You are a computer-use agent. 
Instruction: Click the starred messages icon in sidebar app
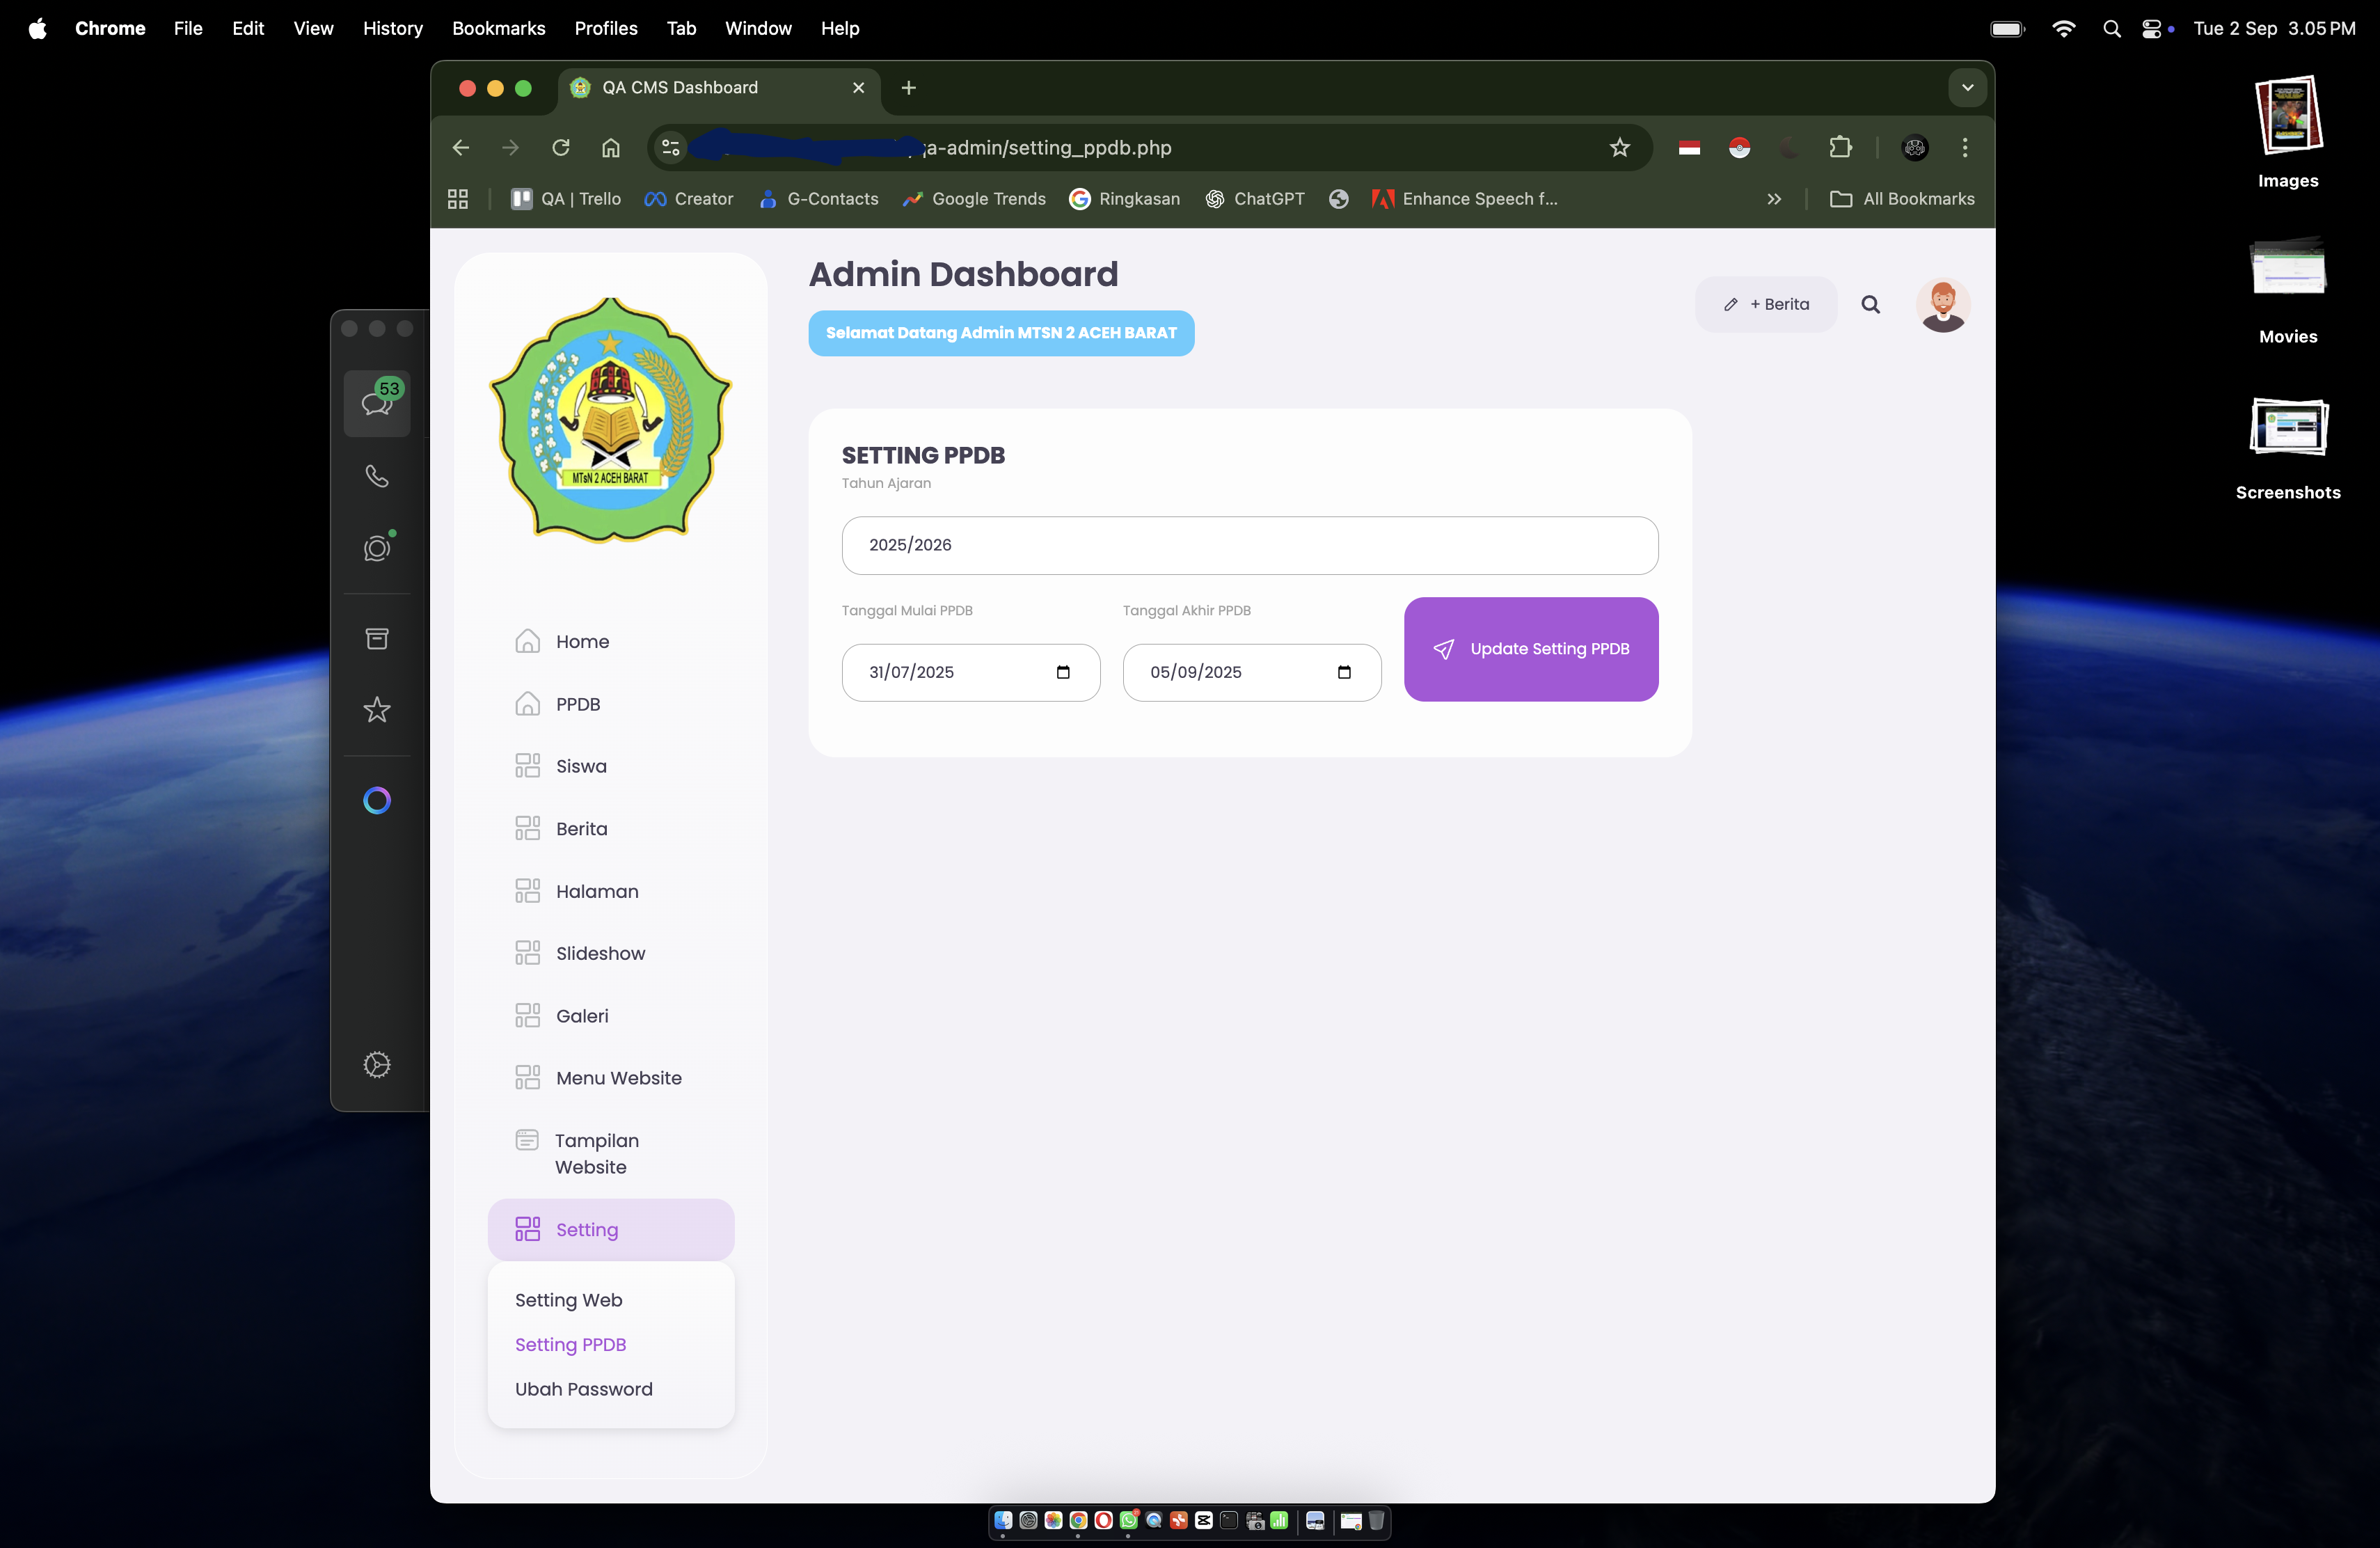(x=377, y=710)
